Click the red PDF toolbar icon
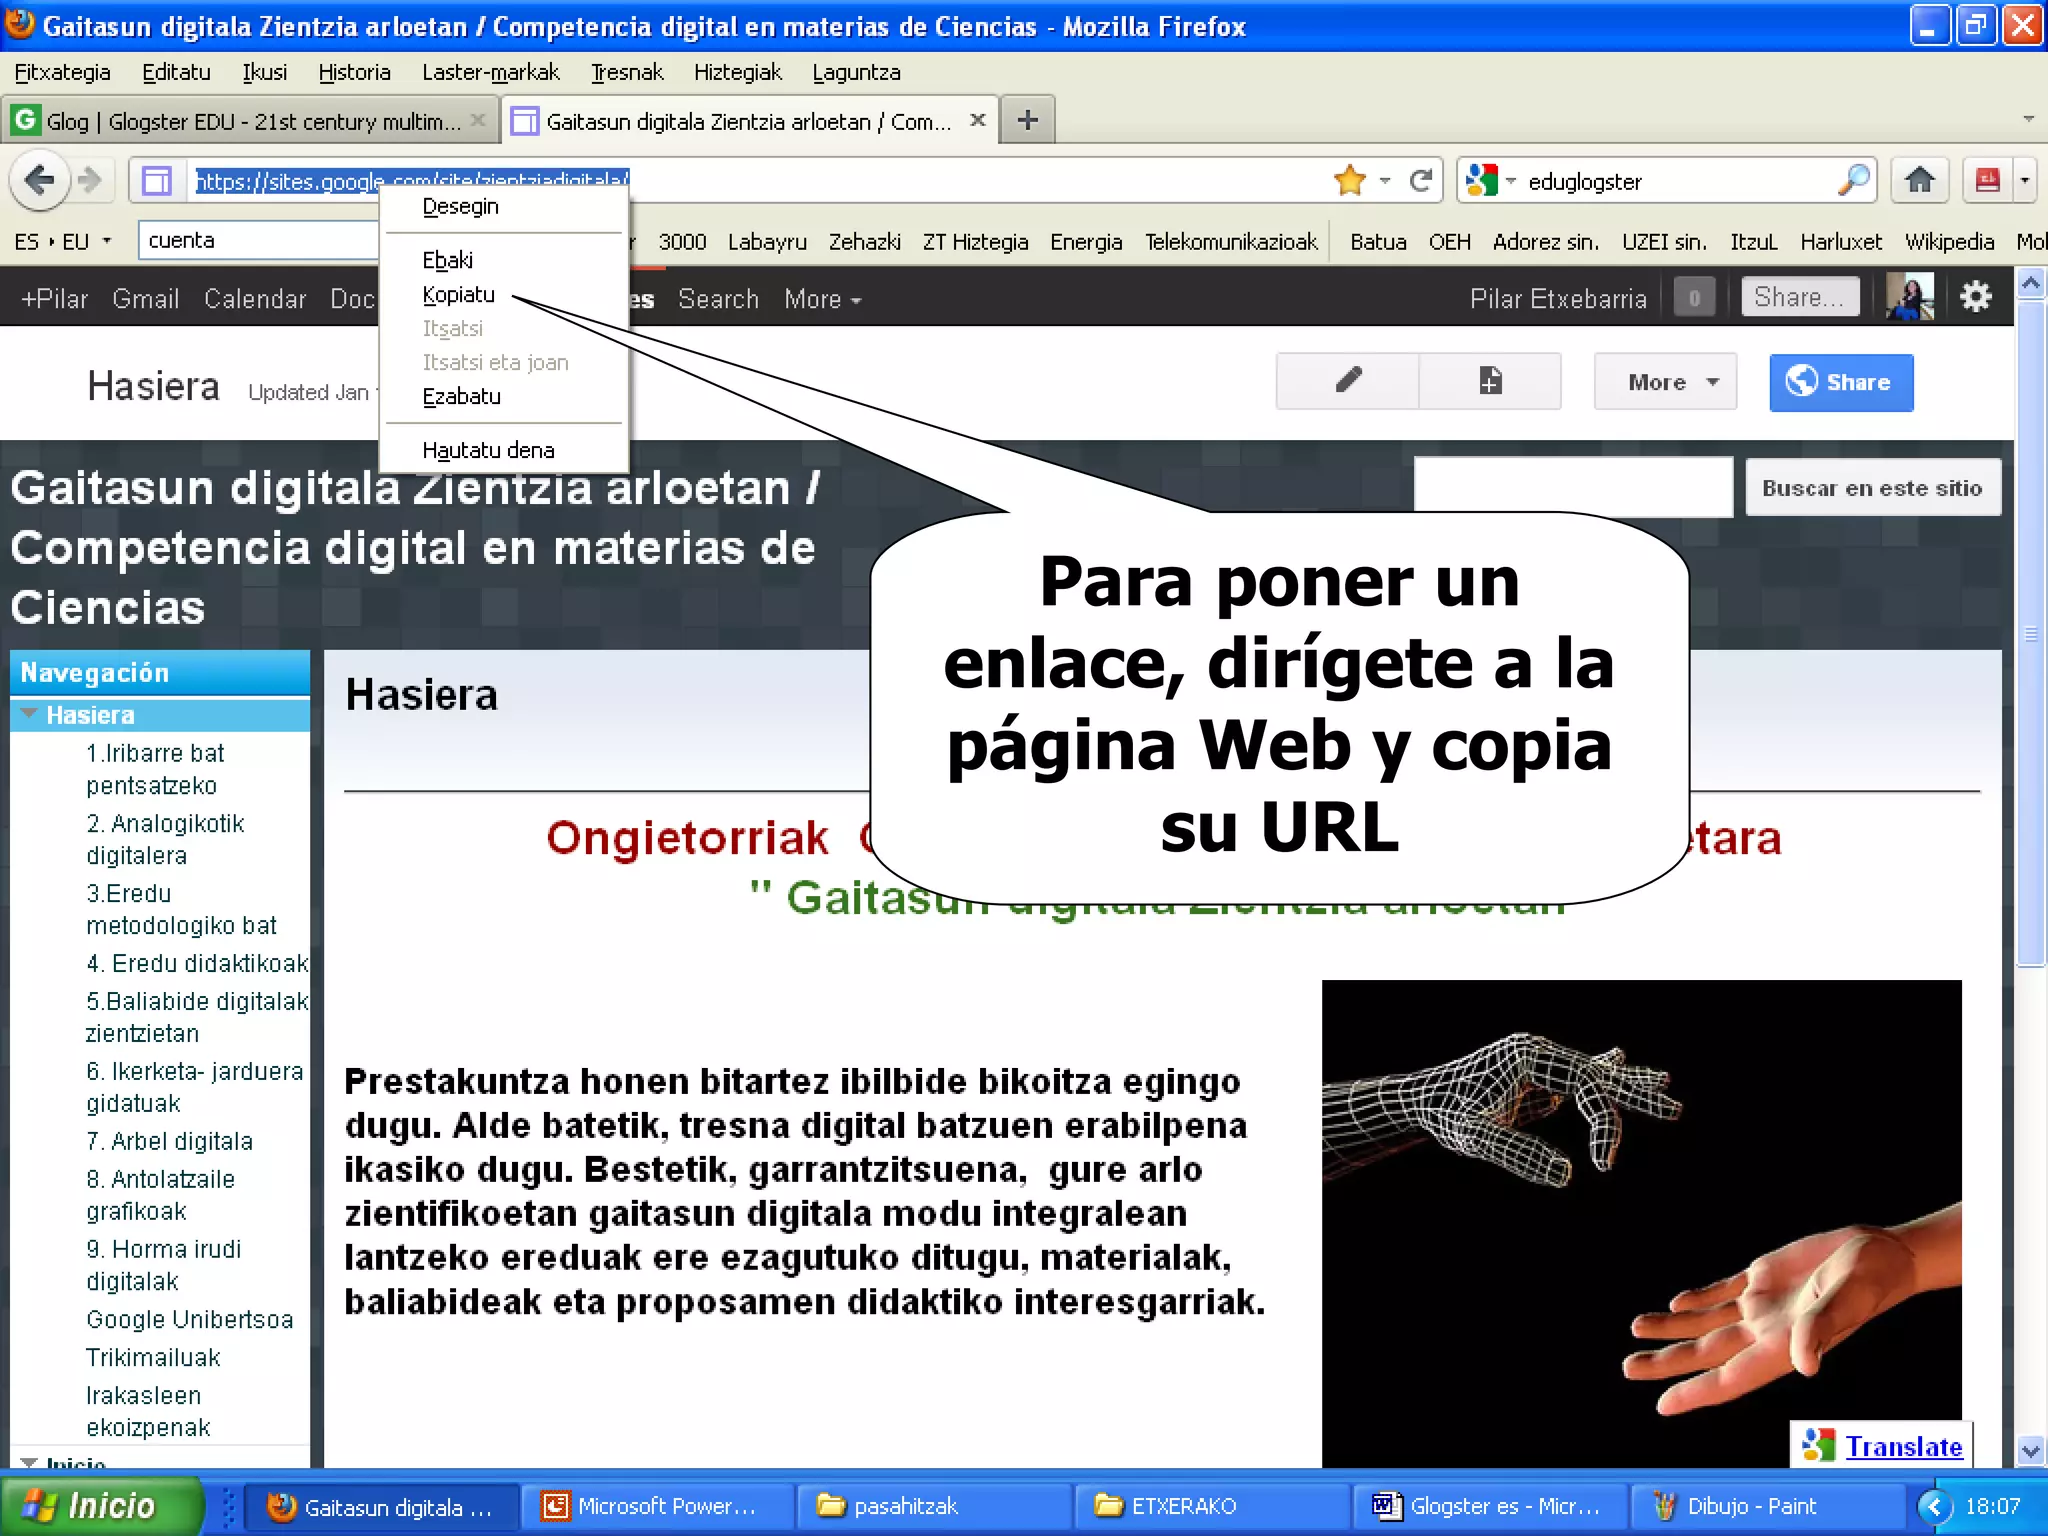This screenshot has height=1536, width=2048. [1988, 181]
